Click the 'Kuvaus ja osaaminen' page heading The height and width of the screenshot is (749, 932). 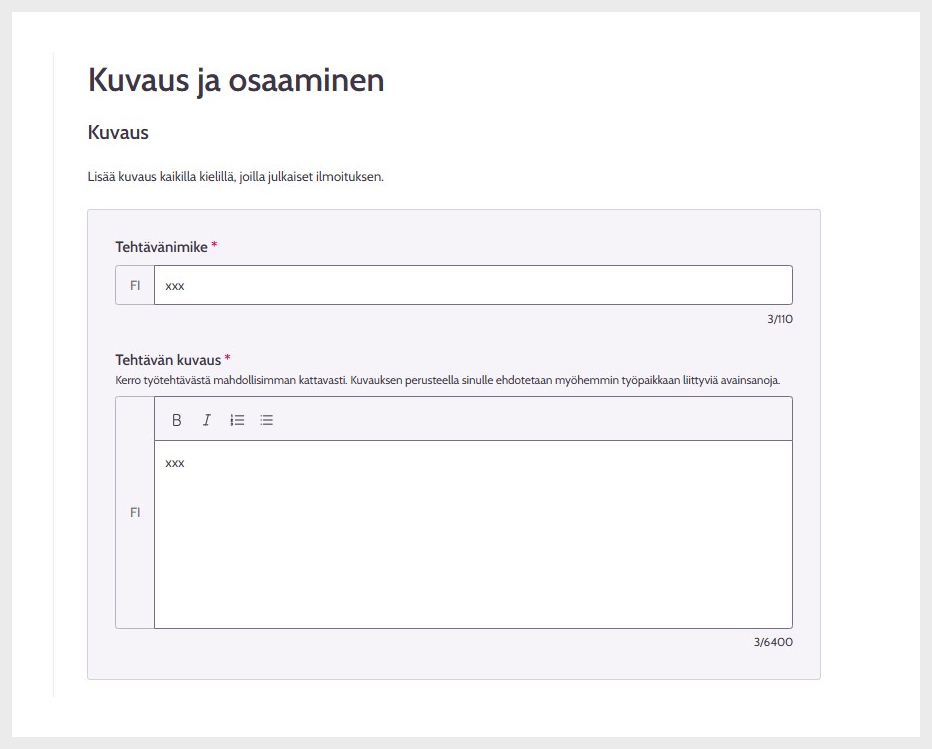(236, 80)
